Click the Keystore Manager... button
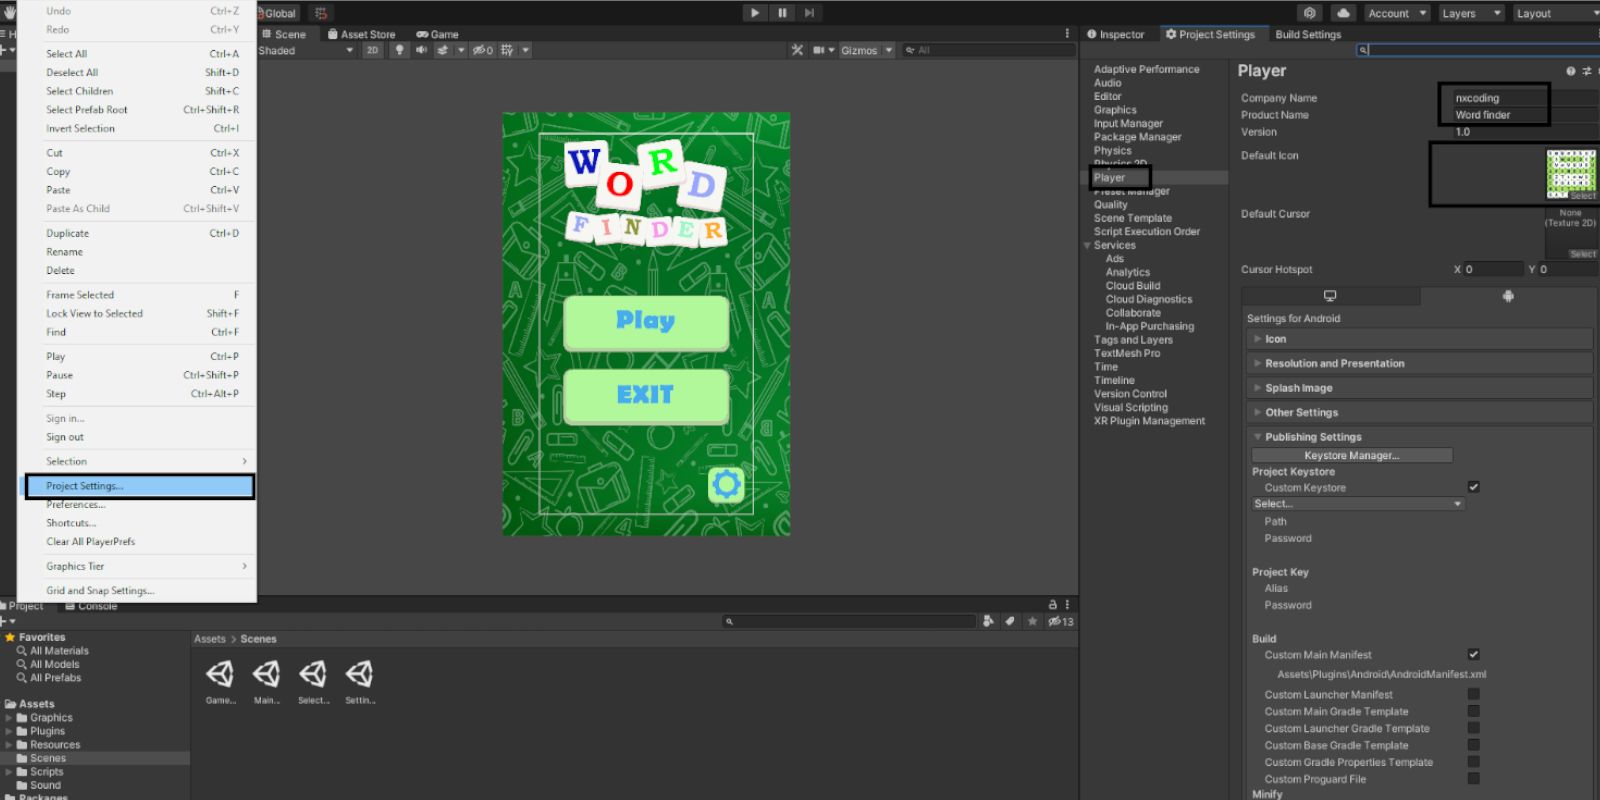1600x800 pixels. (x=1351, y=455)
